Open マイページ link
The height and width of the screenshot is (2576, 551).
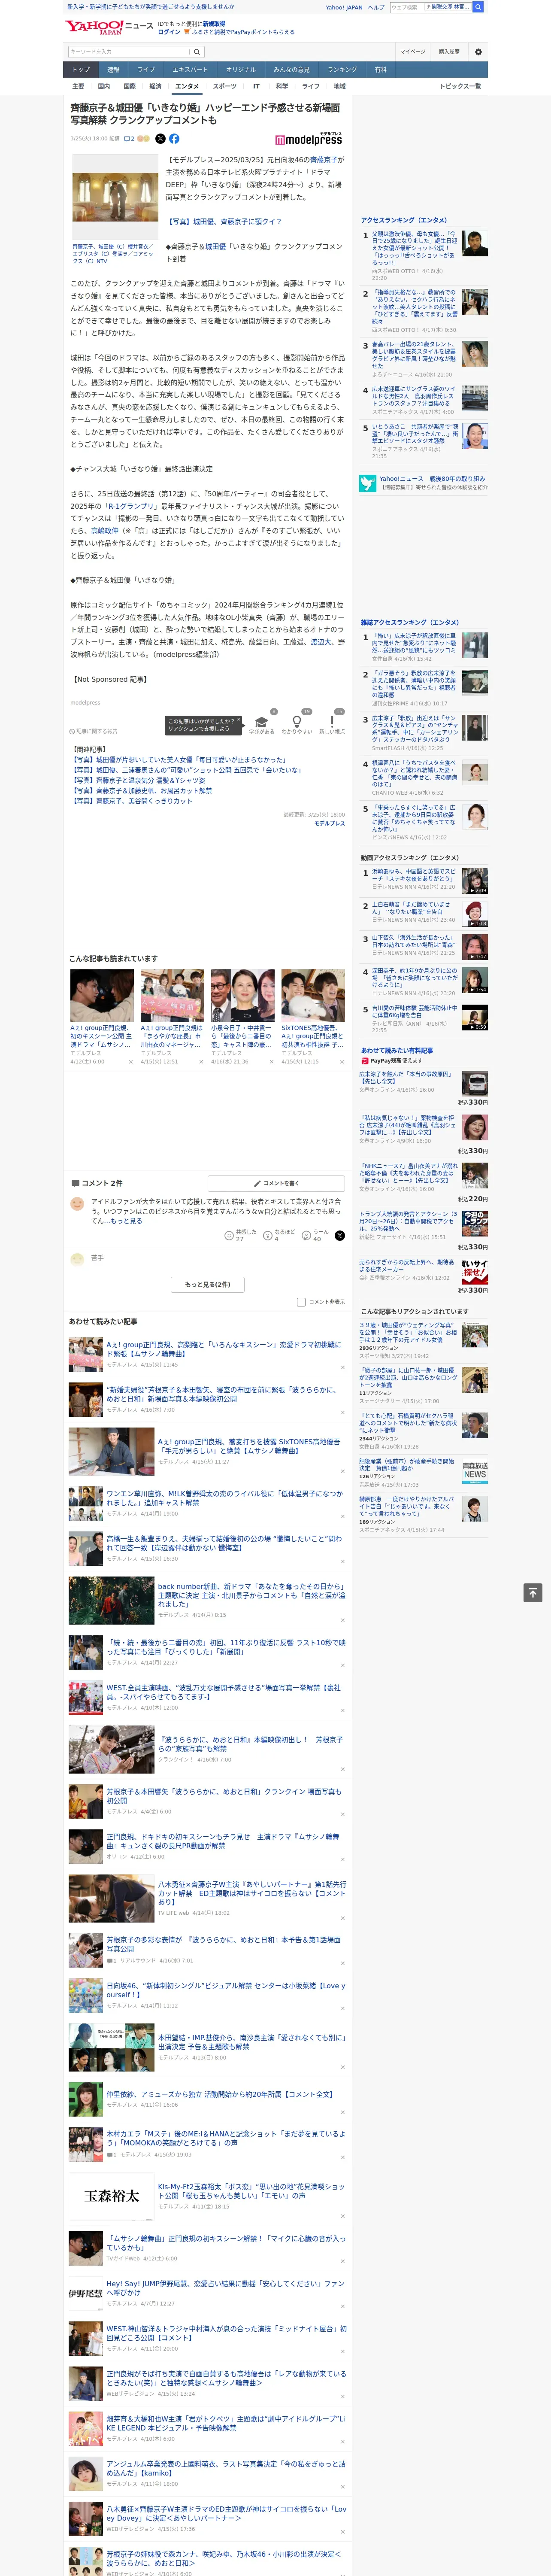coord(412,52)
